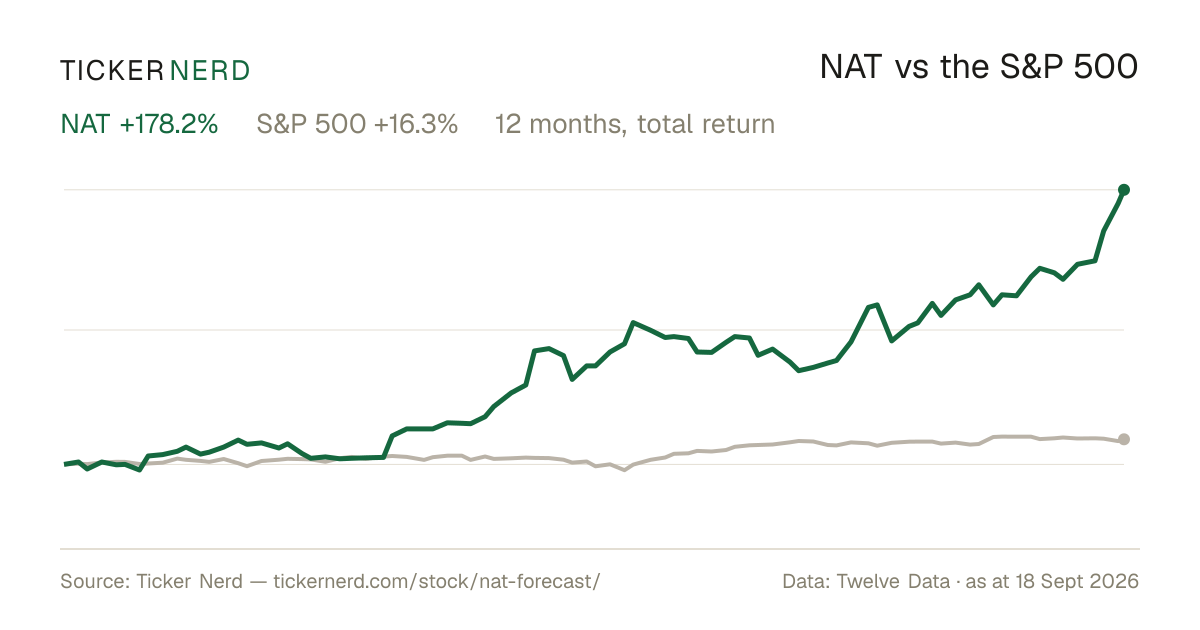The height and width of the screenshot is (630, 1200).
Task: Open the tickernerd.com/stock/nat-forecast/ source link
Action: (436, 582)
